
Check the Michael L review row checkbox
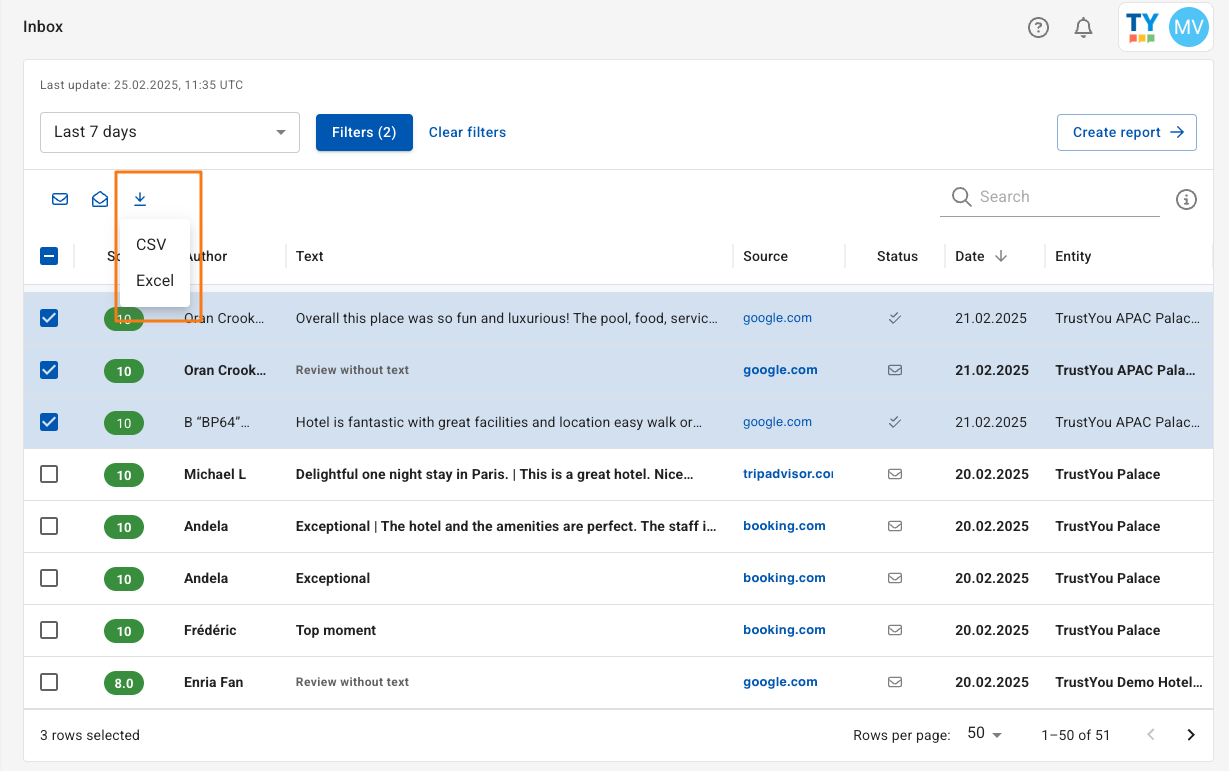(x=49, y=474)
